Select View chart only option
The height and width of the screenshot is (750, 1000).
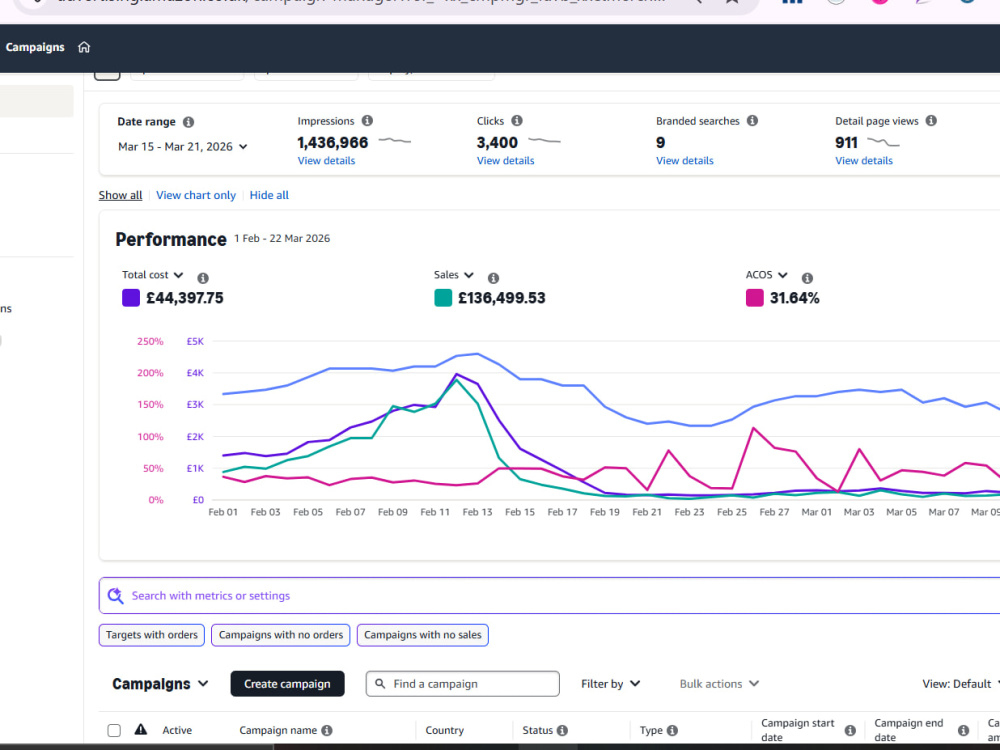pos(196,195)
